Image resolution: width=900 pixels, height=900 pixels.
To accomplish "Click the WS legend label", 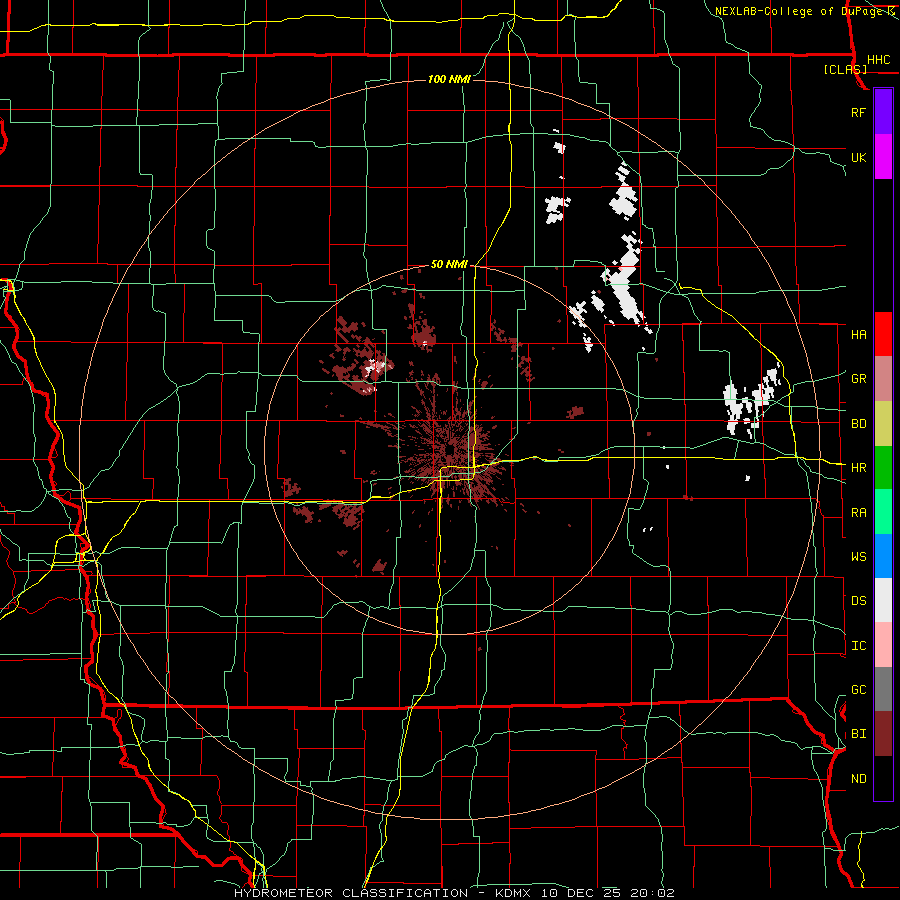I will point(859,556).
